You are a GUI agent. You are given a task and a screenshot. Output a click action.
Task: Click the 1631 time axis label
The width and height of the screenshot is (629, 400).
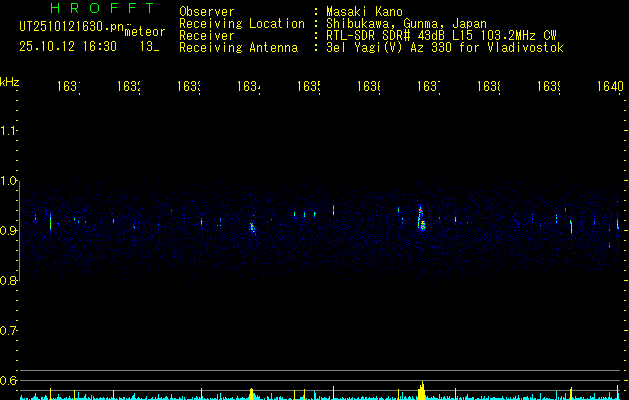pyautogui.click(x=69, y=86)
